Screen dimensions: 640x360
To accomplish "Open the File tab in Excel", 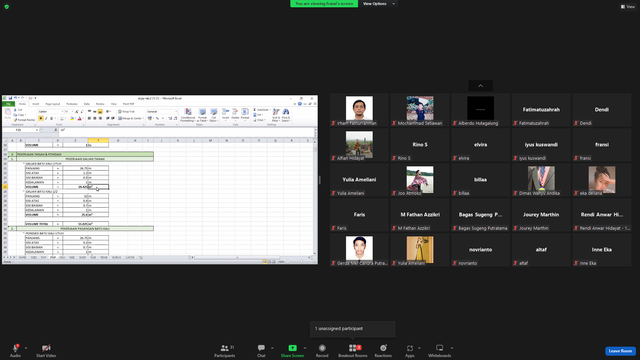I will (8, 104).
